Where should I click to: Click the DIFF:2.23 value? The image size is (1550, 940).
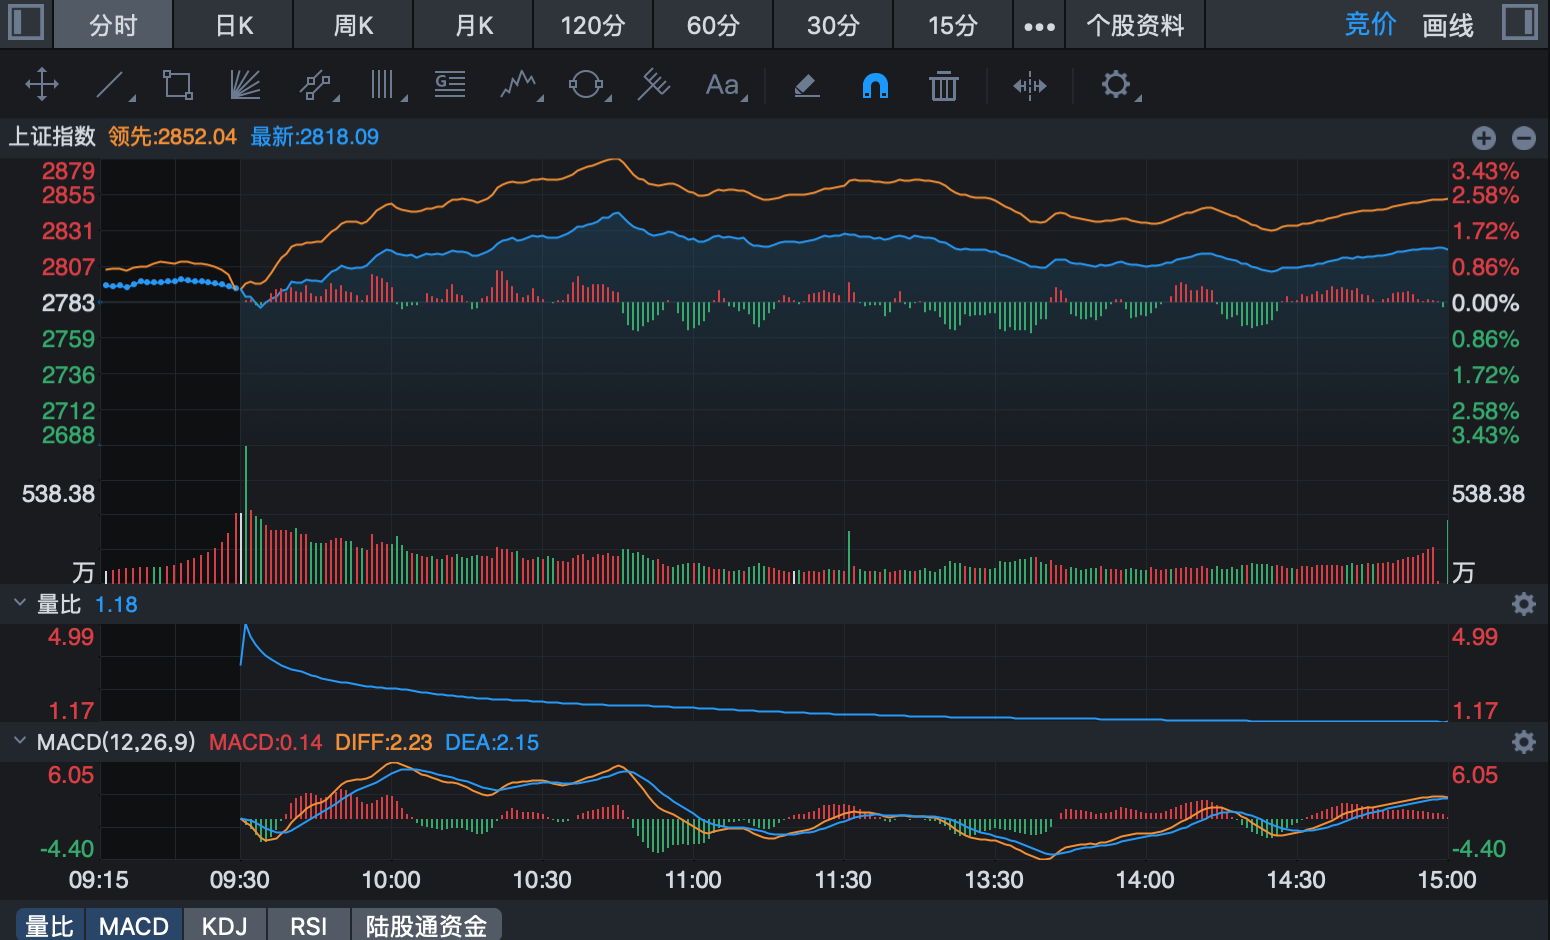[x=383, y=742]
